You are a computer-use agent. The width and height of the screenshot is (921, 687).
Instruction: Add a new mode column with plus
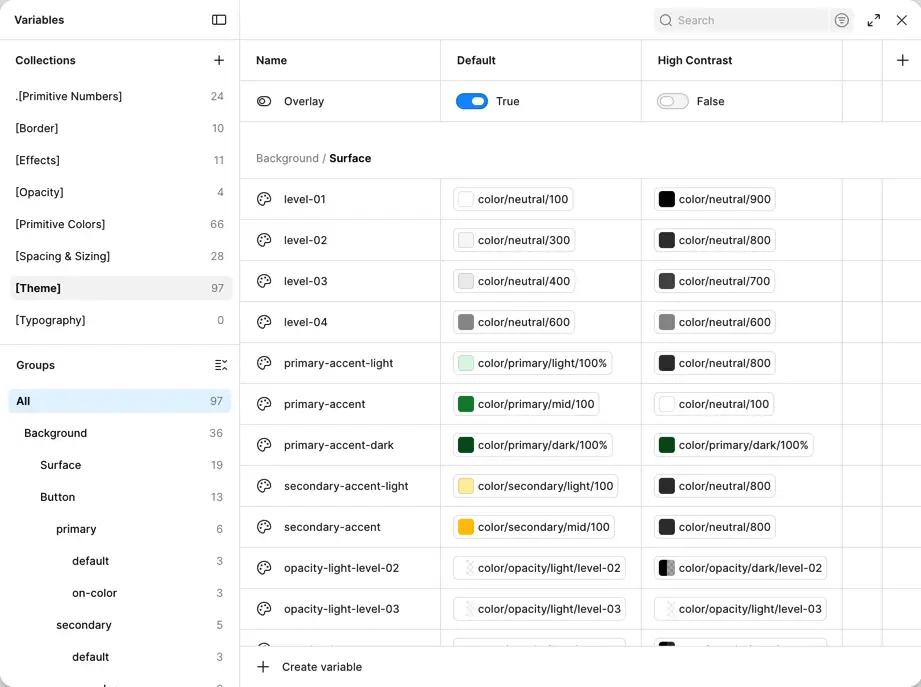pyautogui.click(x=902, y=60)
